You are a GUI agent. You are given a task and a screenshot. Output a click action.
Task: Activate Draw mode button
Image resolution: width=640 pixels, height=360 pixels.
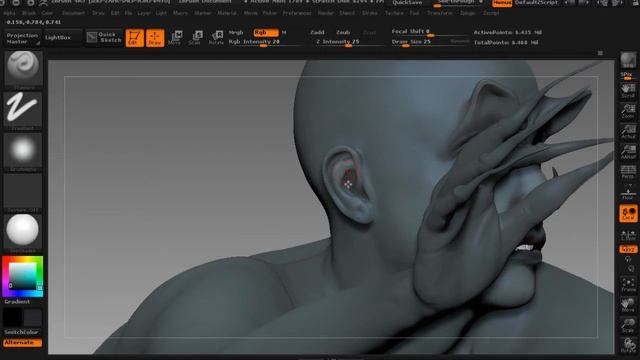point(155,38)
